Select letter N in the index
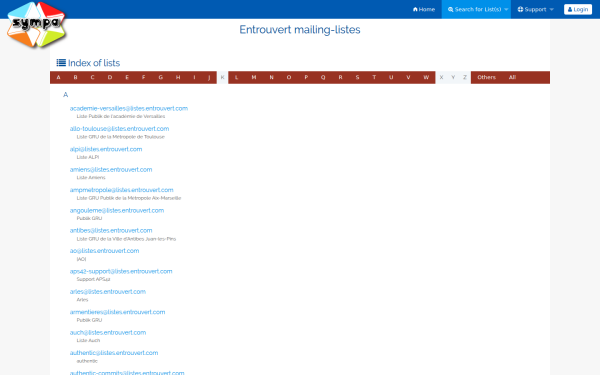The width and height of the screenshot is (600, 375). point(271,77)
